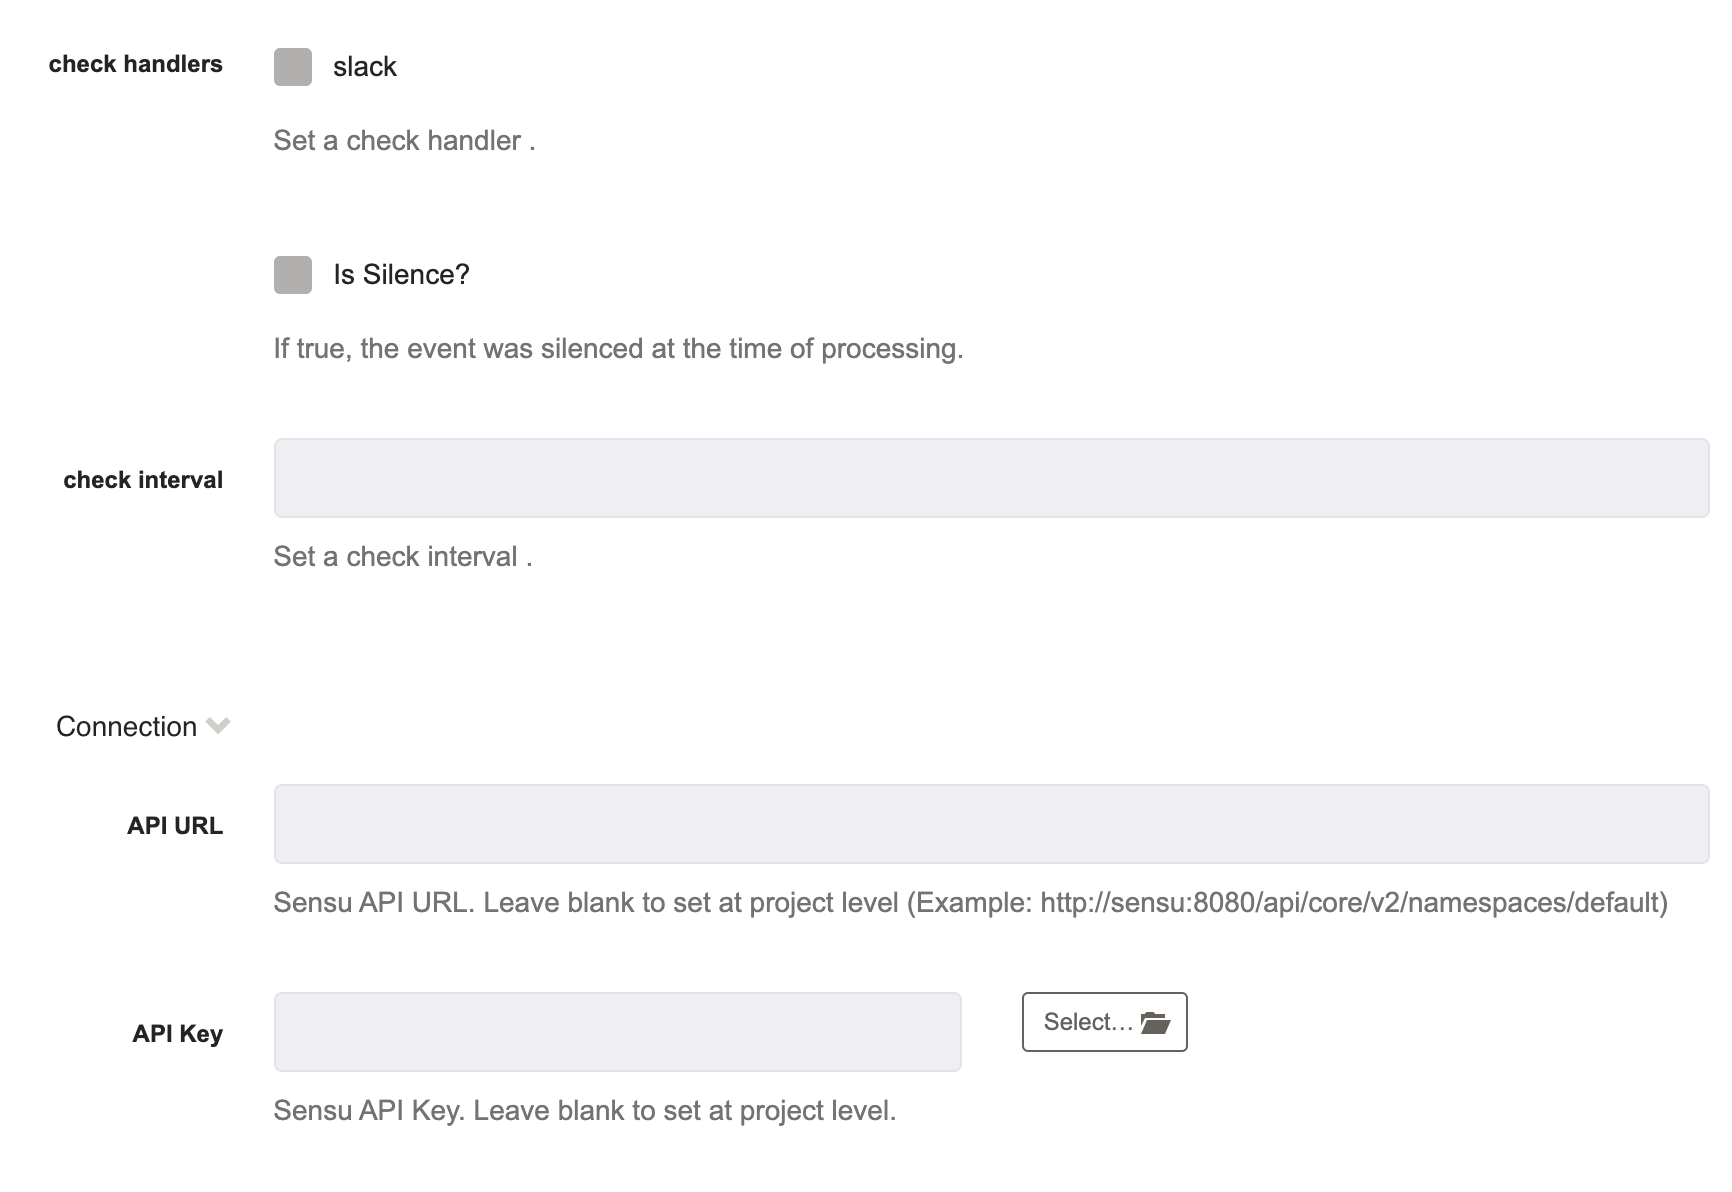This screenshot has width=1732, height=1192.
Task: Focus the API Key input field
Action: pyautogui.click(x=617, y=1032)
